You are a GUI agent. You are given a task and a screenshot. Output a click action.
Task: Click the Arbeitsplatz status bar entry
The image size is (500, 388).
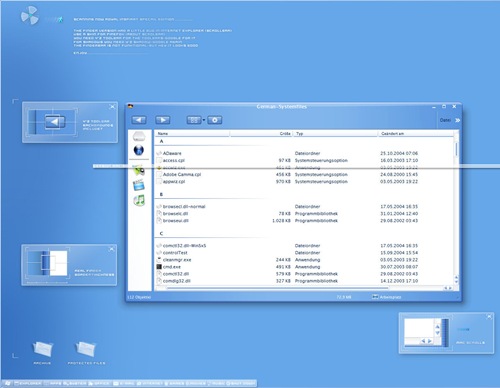point(387,297)
